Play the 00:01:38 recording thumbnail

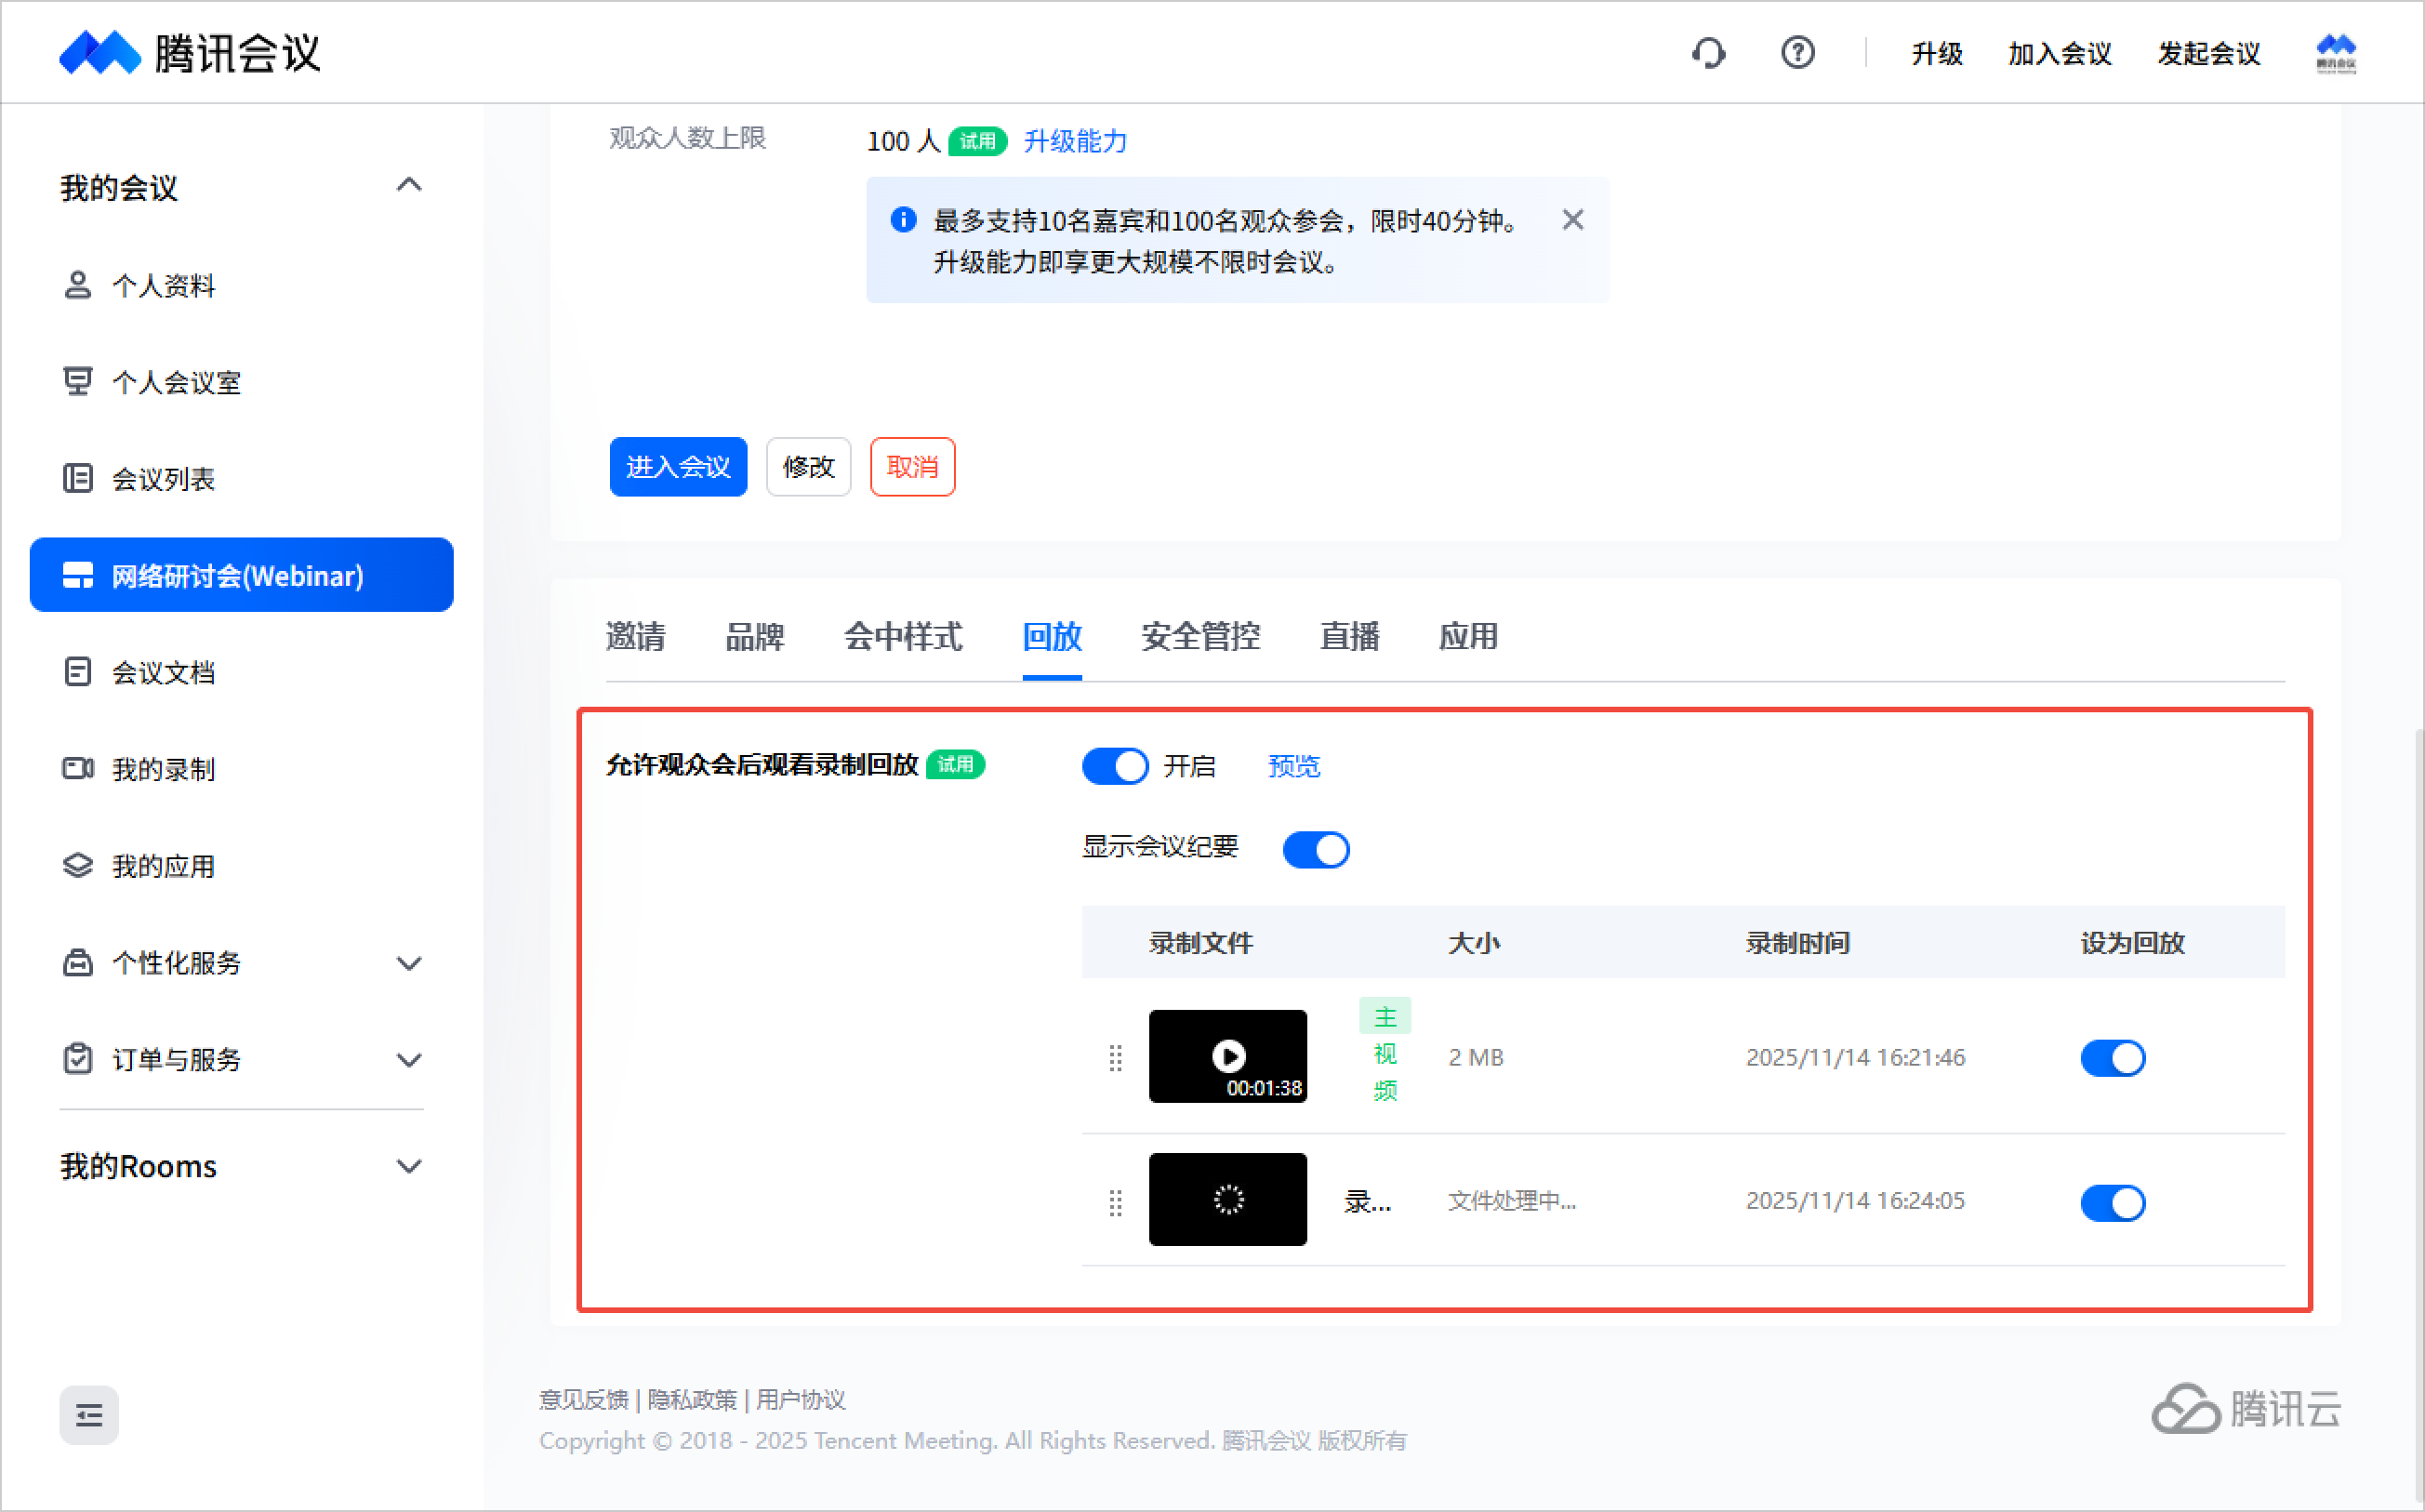tap(1227, 1056)
